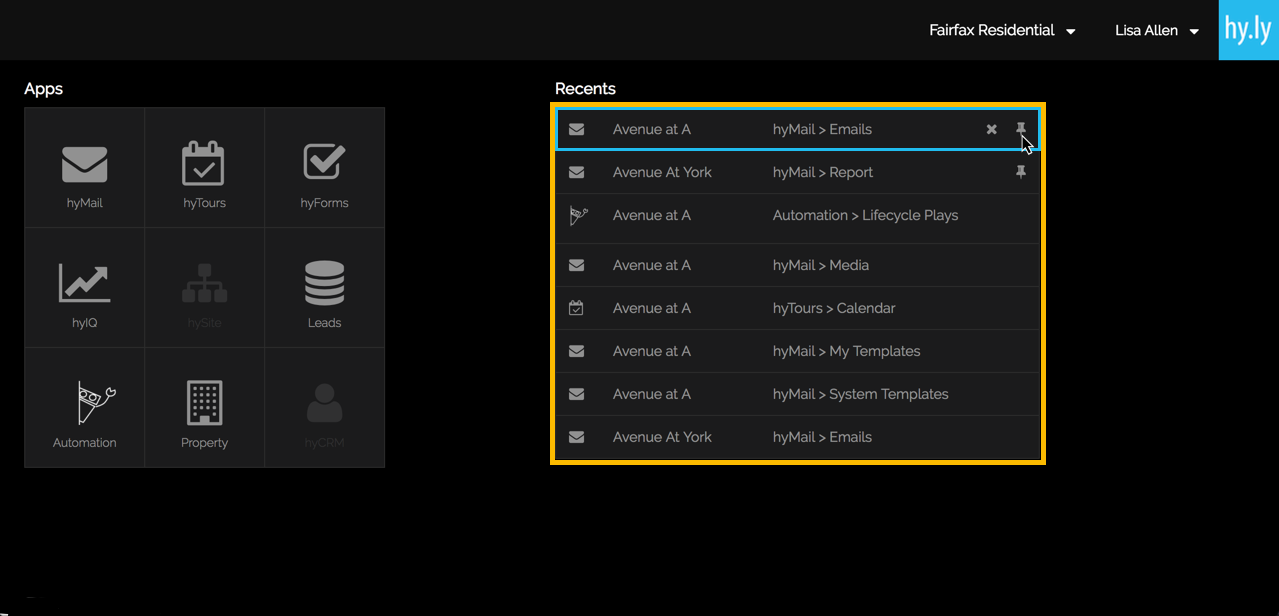Expand the Fairfax Residential dropdown
The width and height of the screenshot is (1279, 616).
click(1002, 30)
